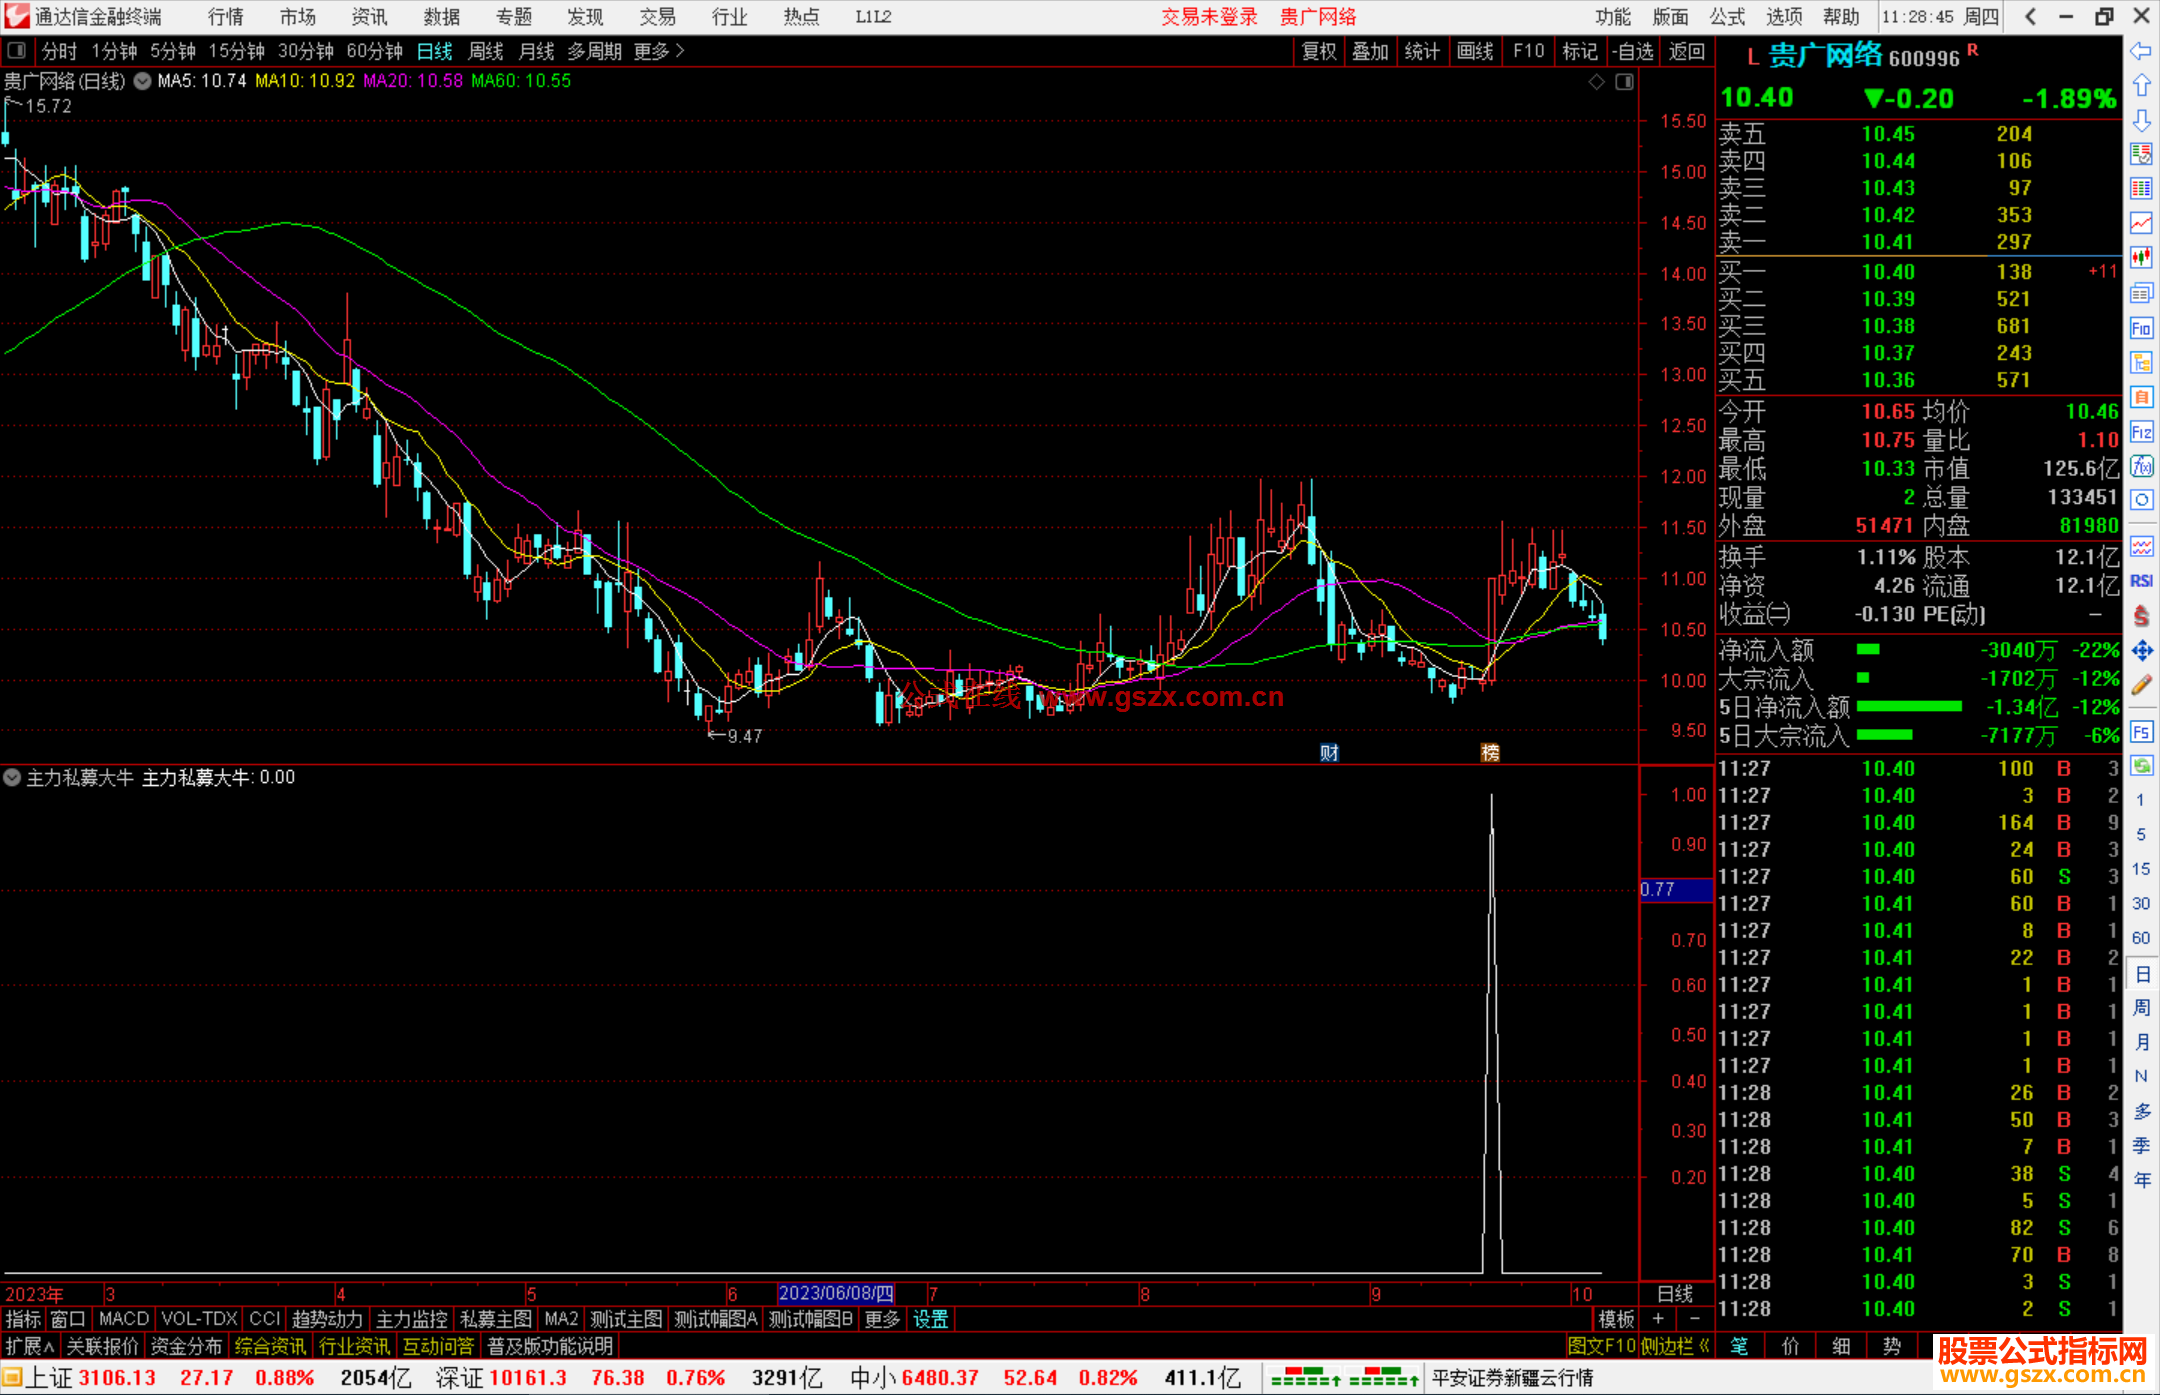2160x1395 pixels.
Task: Expand the 扩展 panel at bottom left
Action: coord(30,1346)
